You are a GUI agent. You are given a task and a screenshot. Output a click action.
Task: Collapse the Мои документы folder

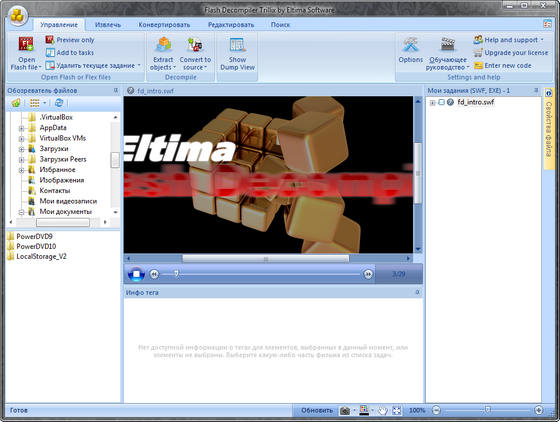click(x=21, y=212)
